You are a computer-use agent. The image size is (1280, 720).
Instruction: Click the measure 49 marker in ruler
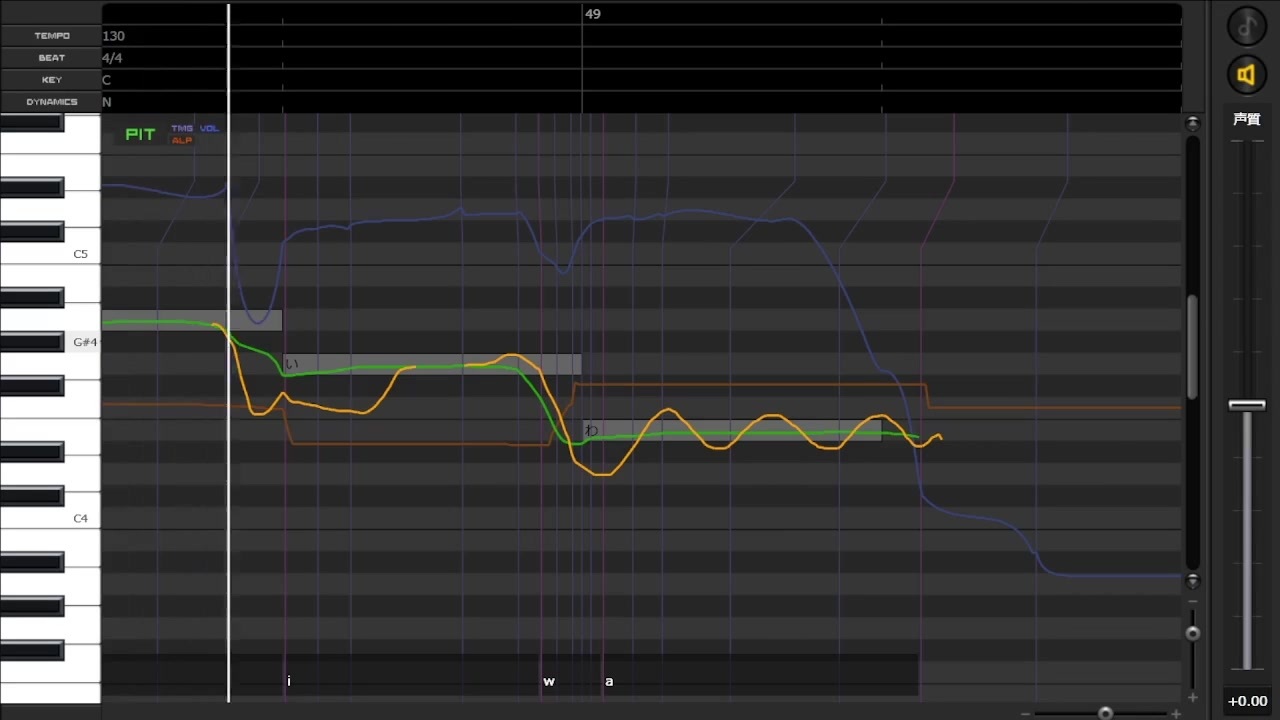click(593, 14)
